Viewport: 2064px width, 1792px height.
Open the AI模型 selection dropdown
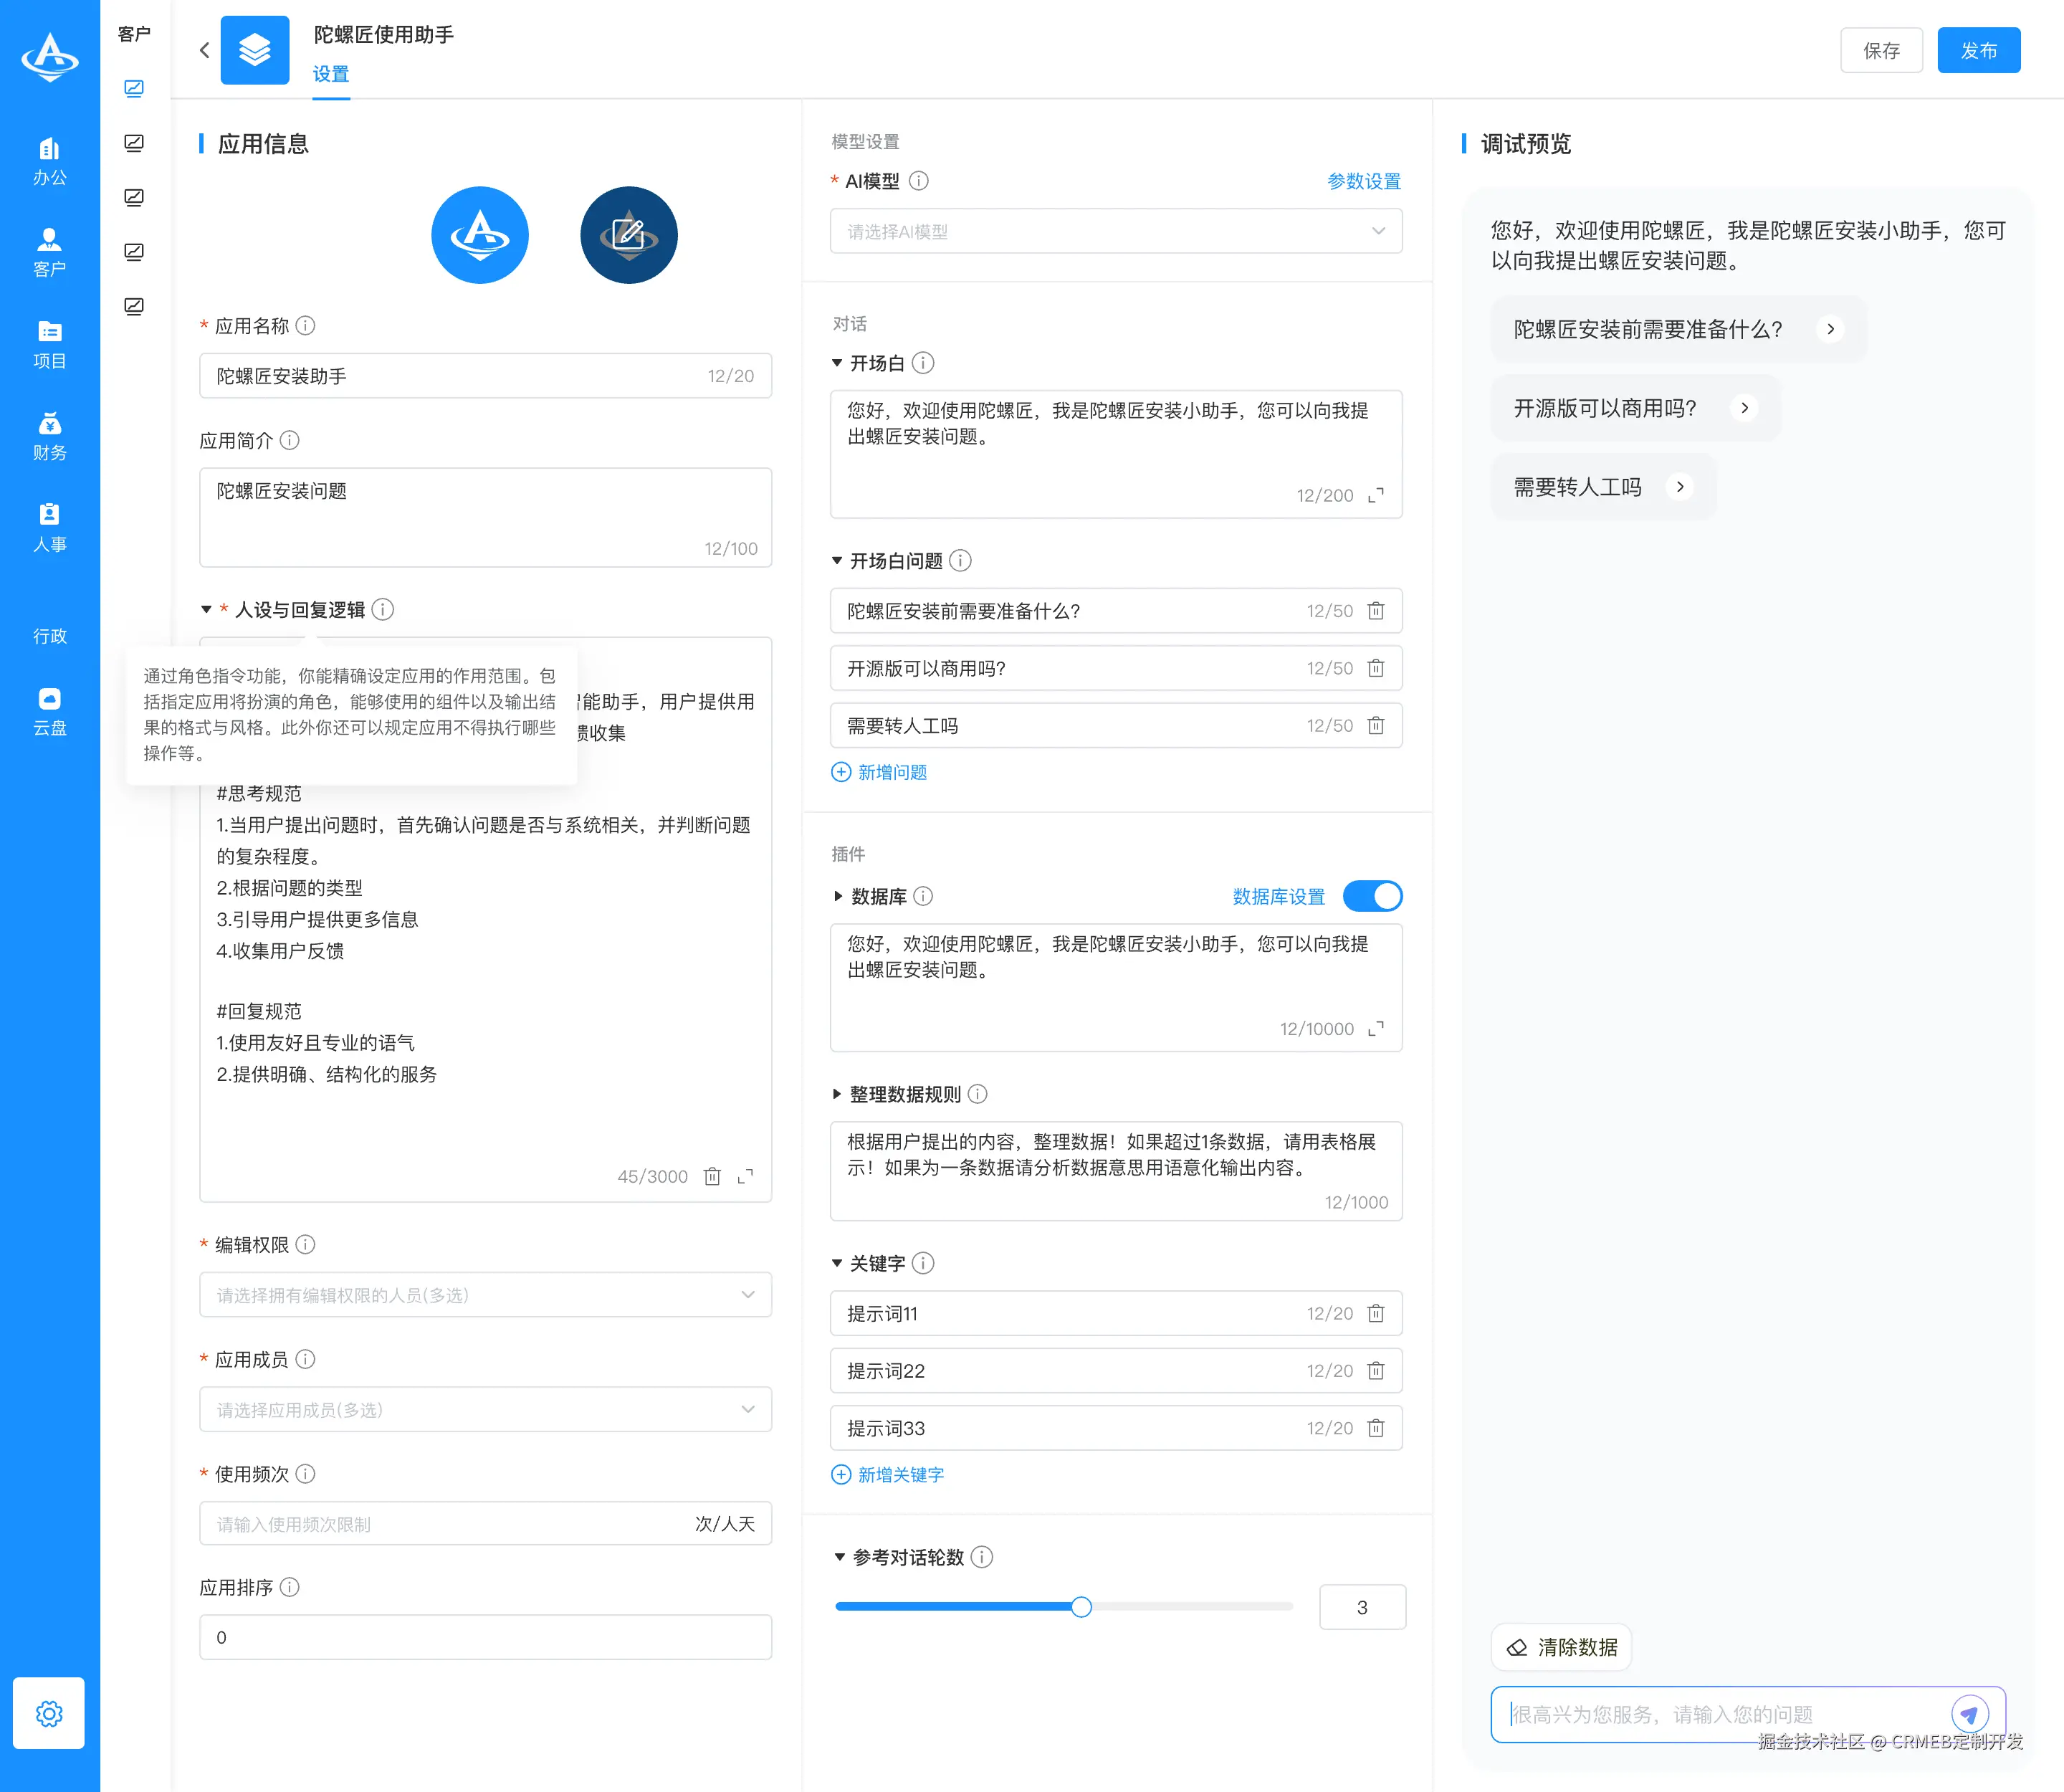pos(1115,231)
